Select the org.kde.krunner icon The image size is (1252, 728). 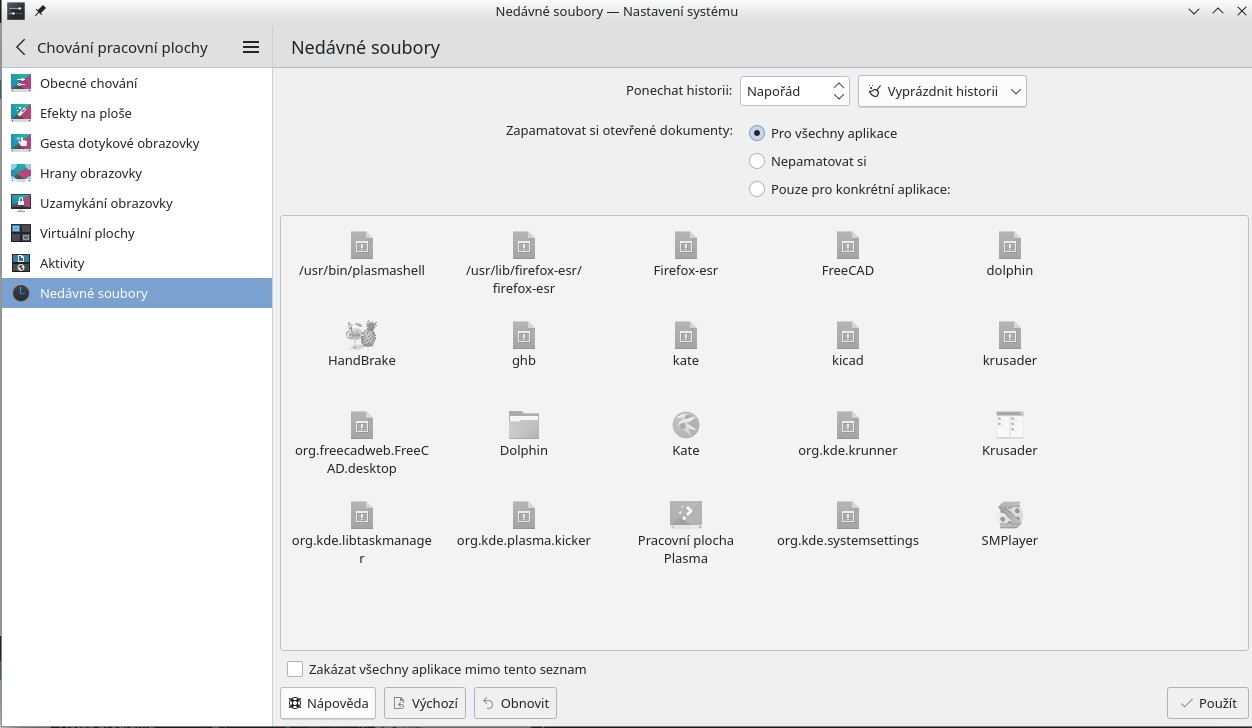click(x=848, y=424)
